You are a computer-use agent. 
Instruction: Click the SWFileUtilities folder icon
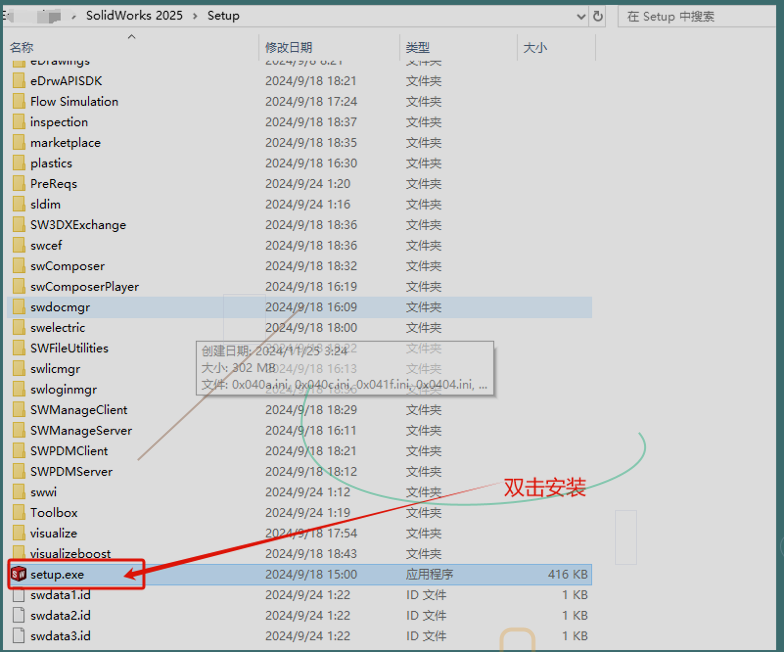coord(19,348)
